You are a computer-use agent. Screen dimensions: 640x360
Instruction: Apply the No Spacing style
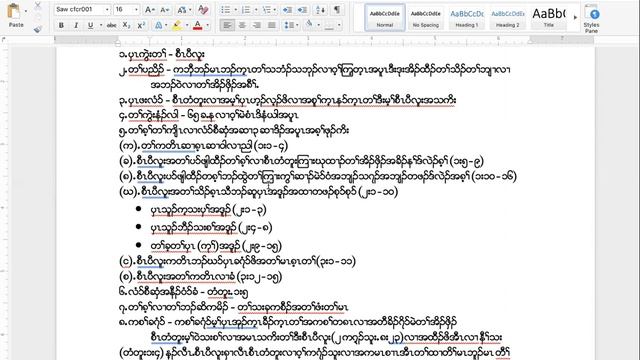(x=426, y=18)
